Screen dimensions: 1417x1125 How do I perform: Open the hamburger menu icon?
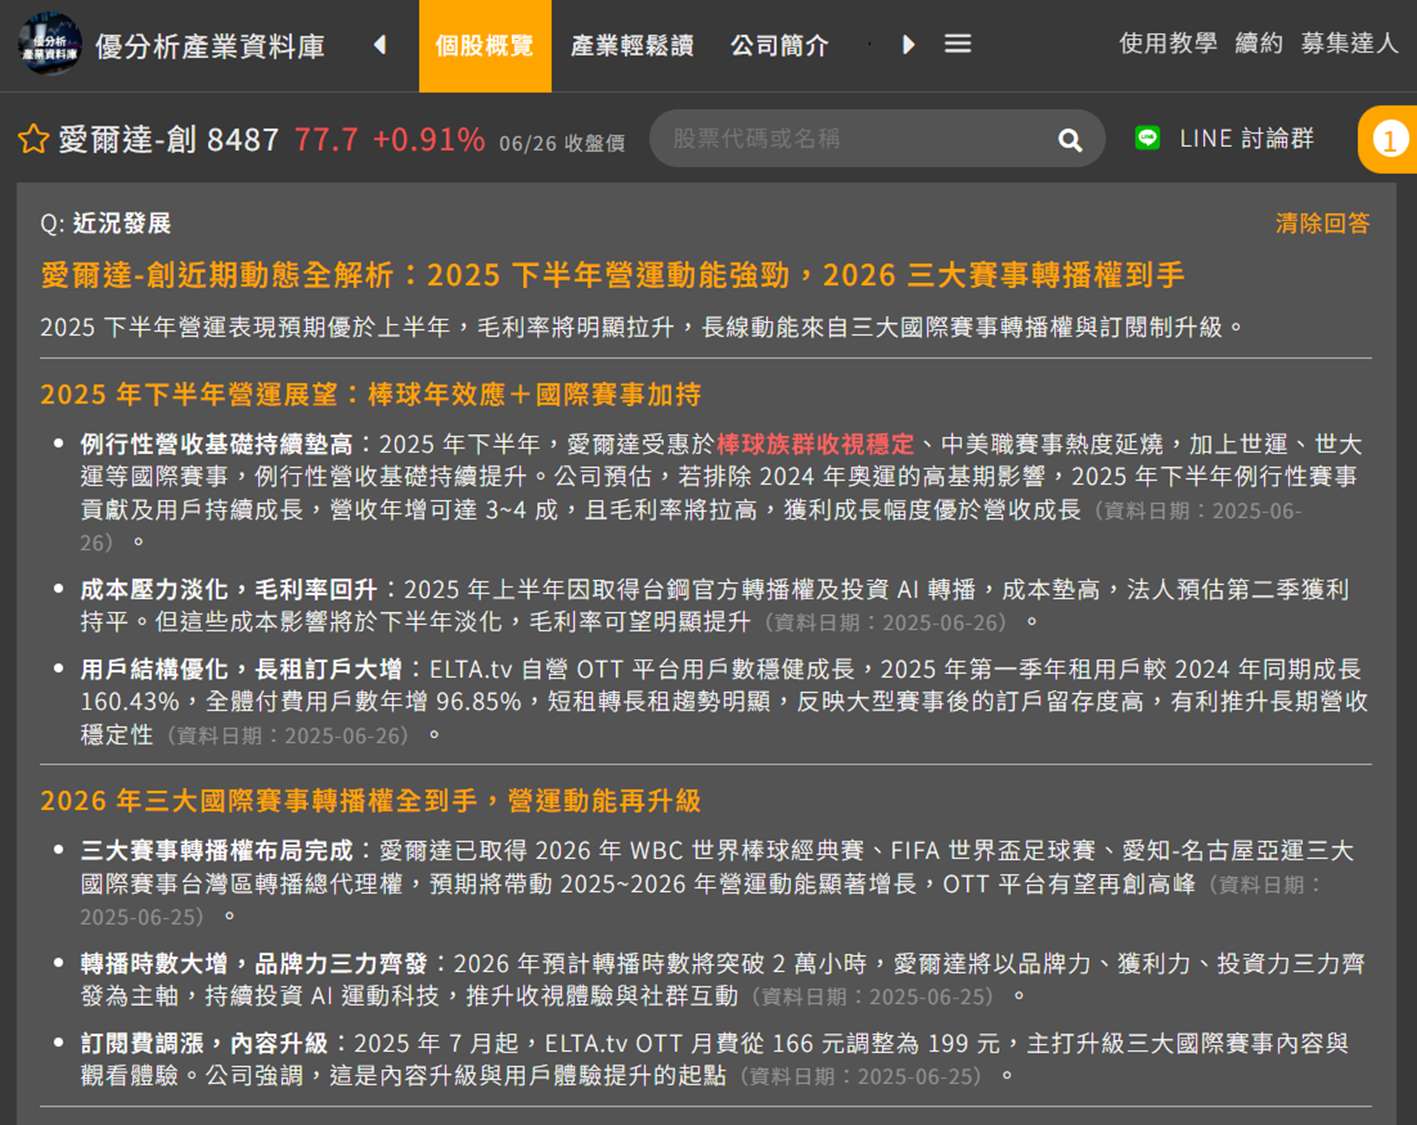958,44
